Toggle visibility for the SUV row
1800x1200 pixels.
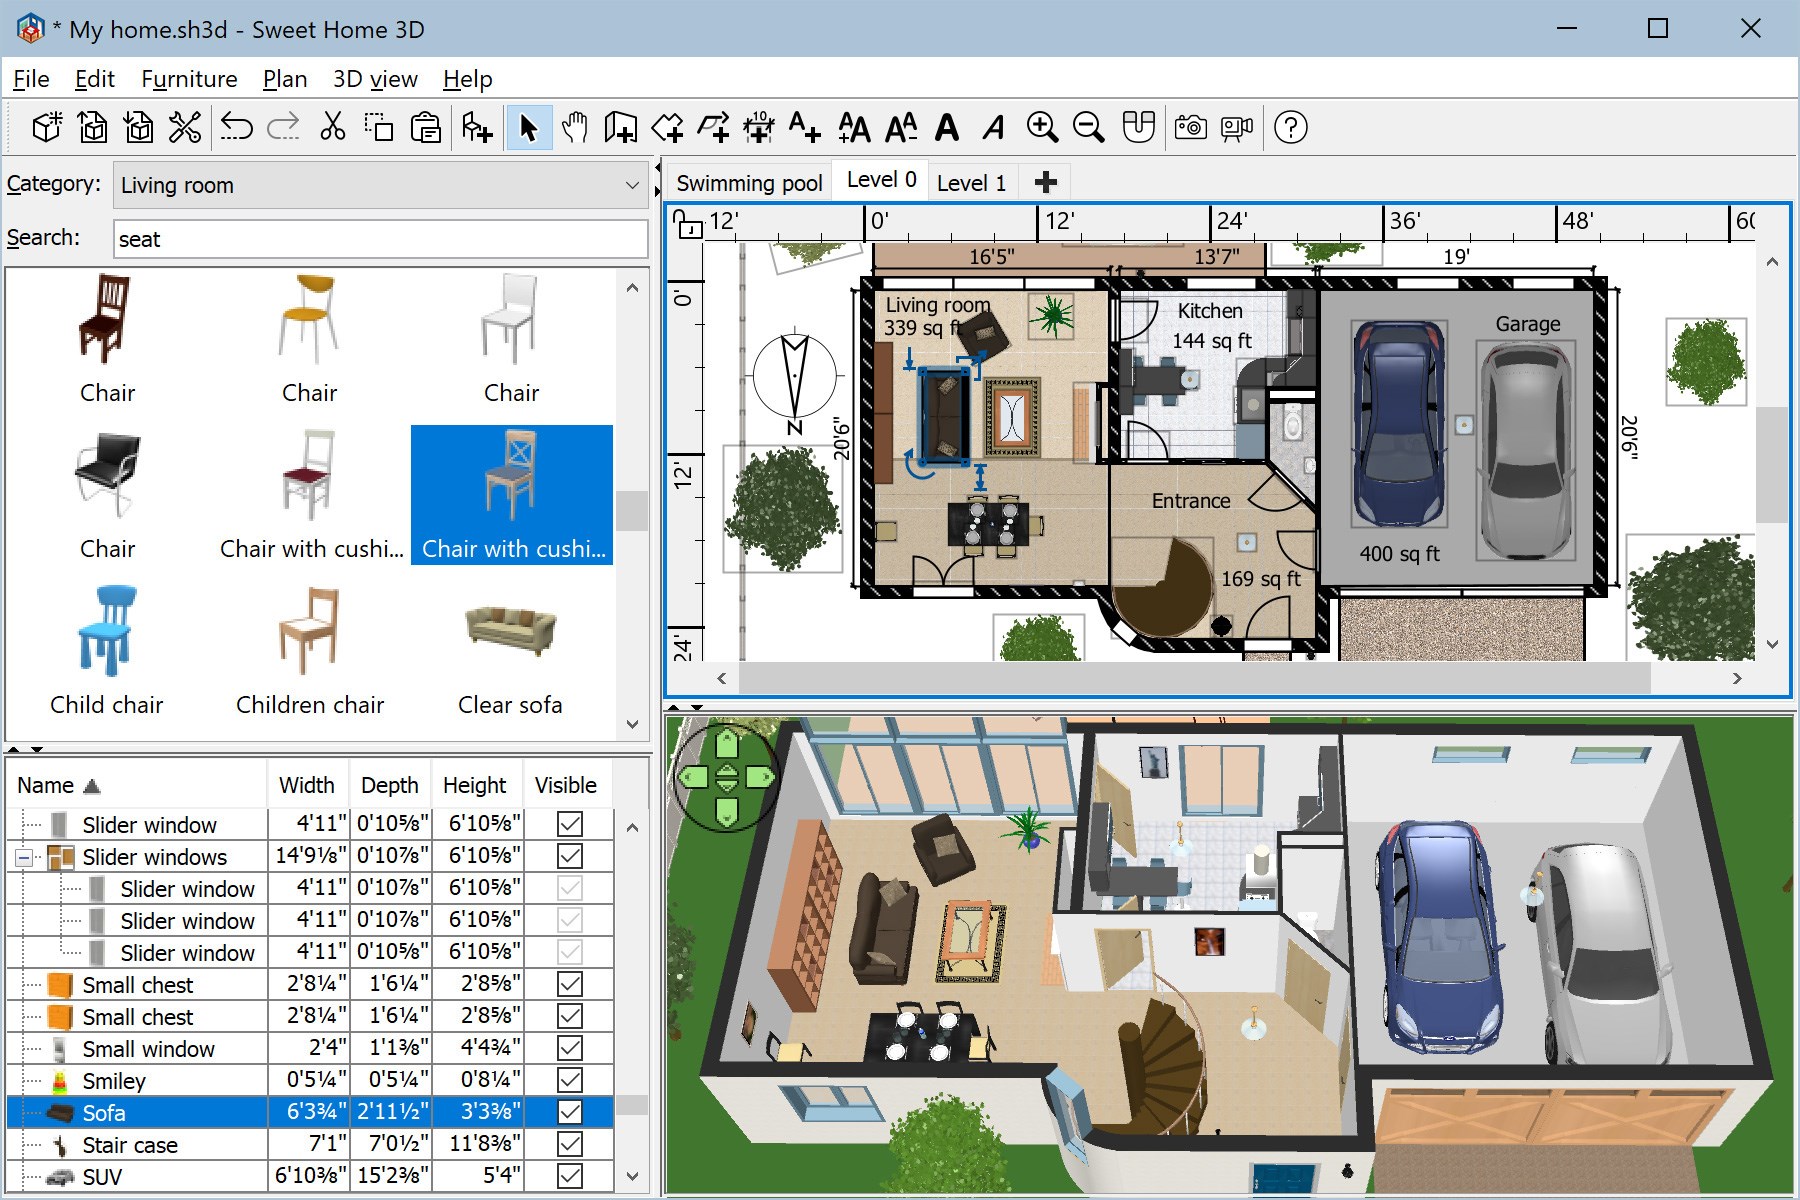pyautogui.click(x=568, y=1177)
